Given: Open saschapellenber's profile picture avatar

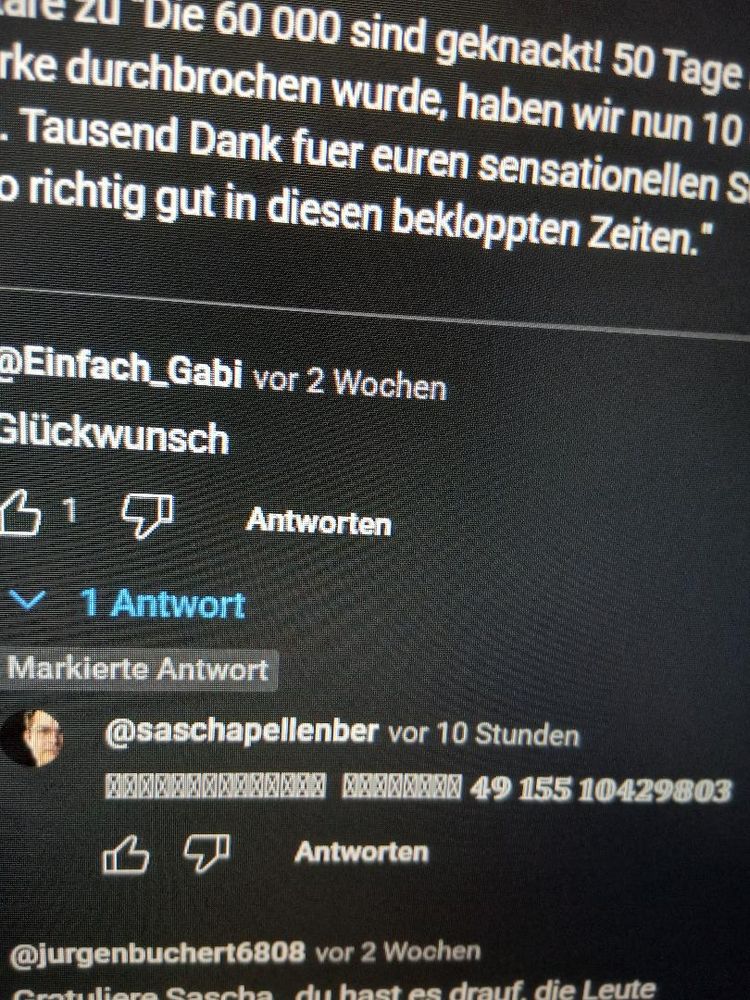Looking at the screenshot, I should (32, 738).
